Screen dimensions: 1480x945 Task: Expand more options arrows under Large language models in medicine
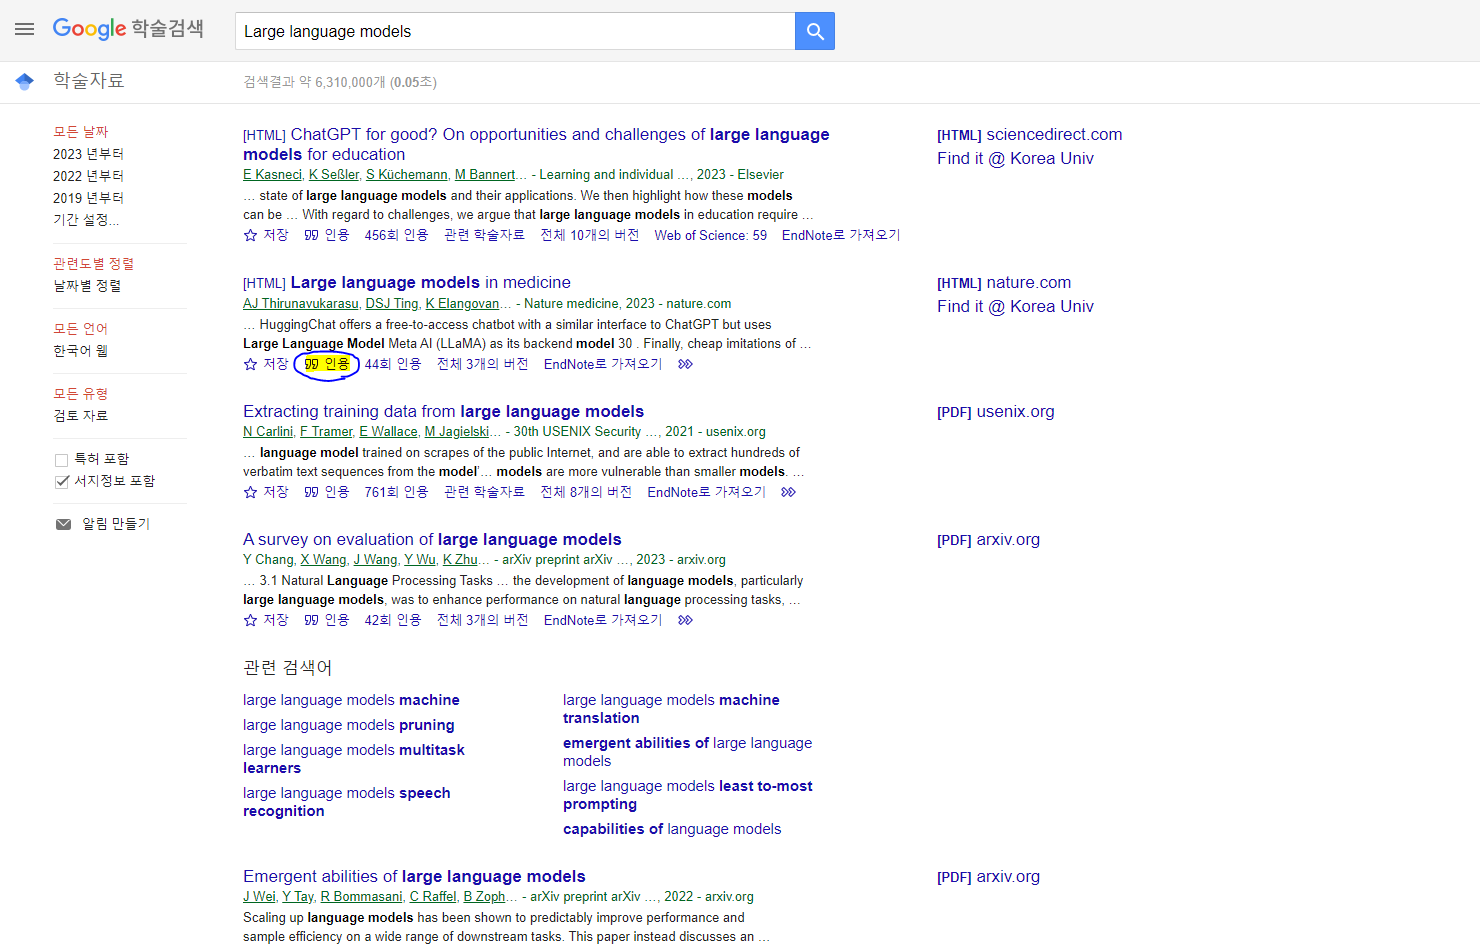point(685,364)
